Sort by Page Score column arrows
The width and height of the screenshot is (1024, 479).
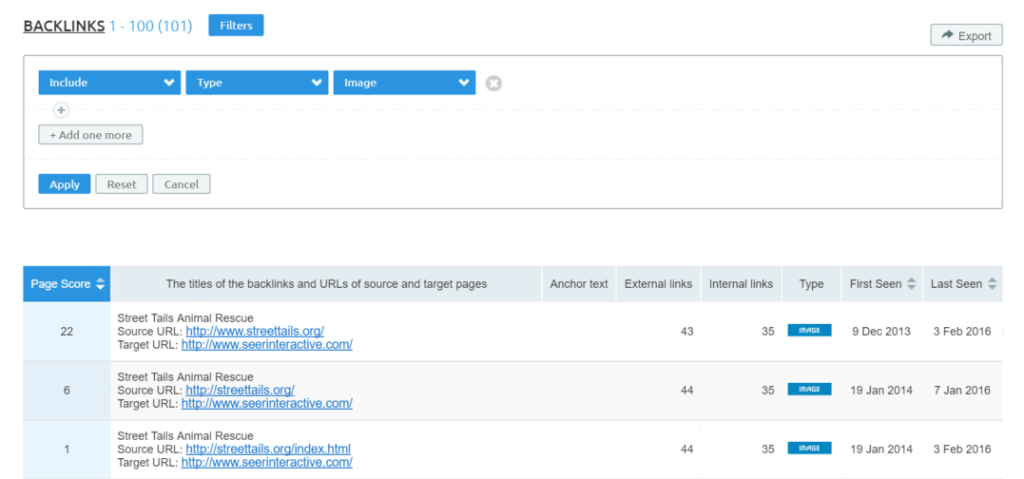tap(100, 285)
